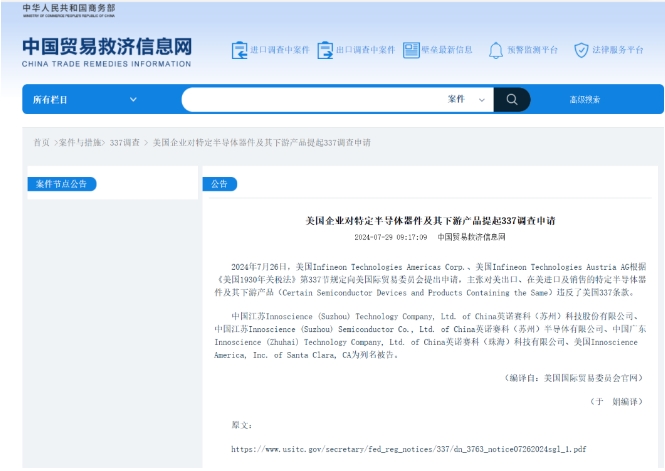Click the article headline 美国企业对特定半导体器件
The image size is (665, 471).
pos(430,221)
